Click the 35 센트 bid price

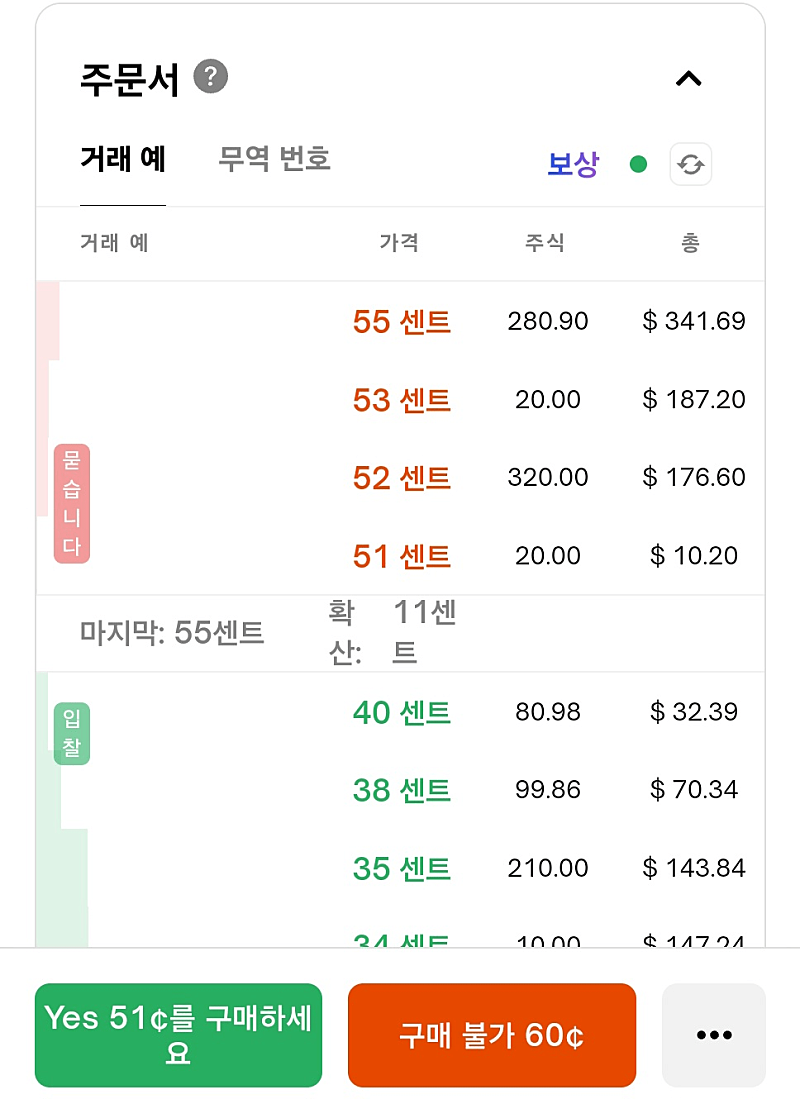click(402, 869)
